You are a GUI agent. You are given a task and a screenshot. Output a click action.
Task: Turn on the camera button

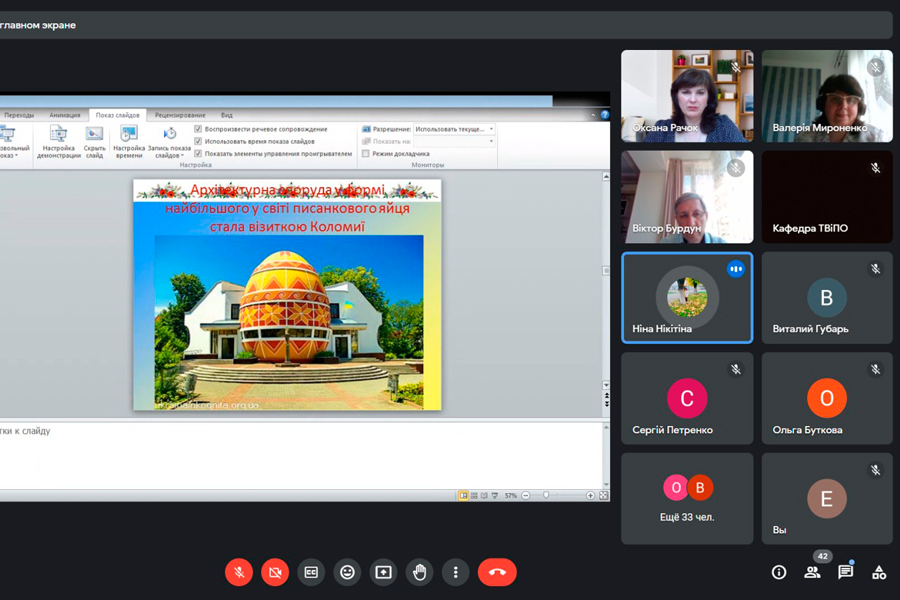click(x=275, y=572)
